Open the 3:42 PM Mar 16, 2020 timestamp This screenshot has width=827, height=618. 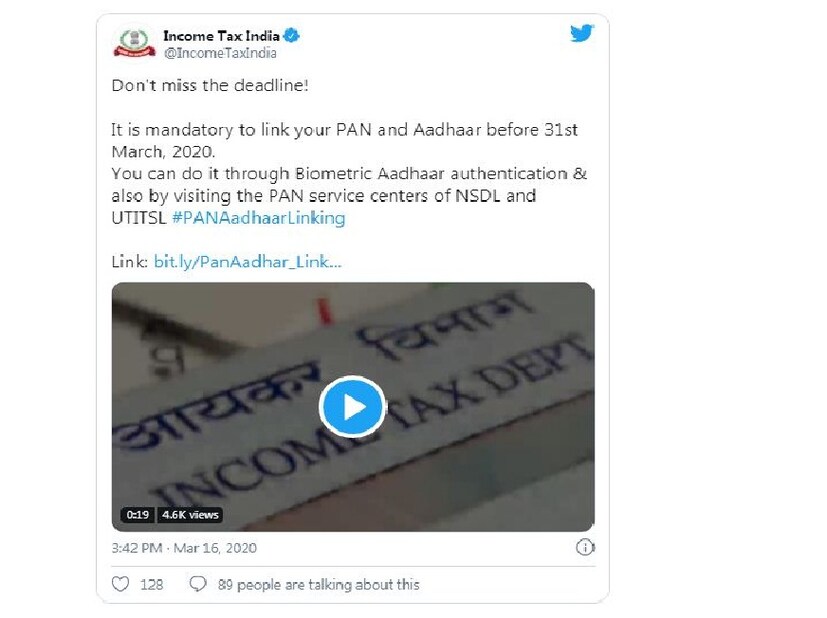[x=184, y=548]
